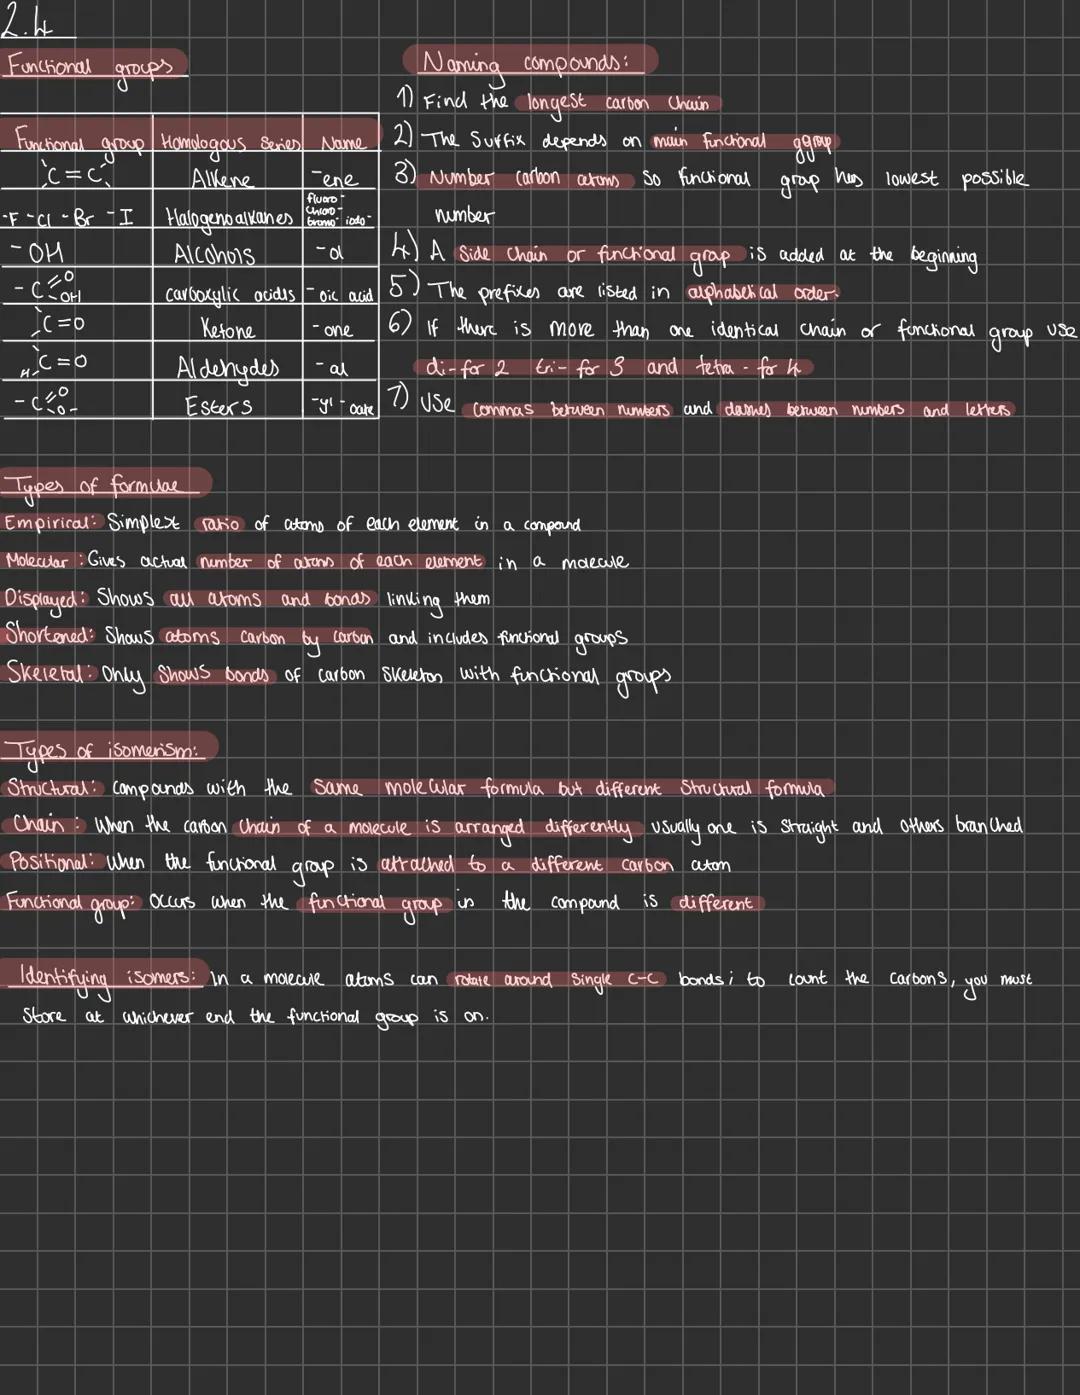
Task: Select the "Types of formulae" heading
Action: tap(103, 486)
